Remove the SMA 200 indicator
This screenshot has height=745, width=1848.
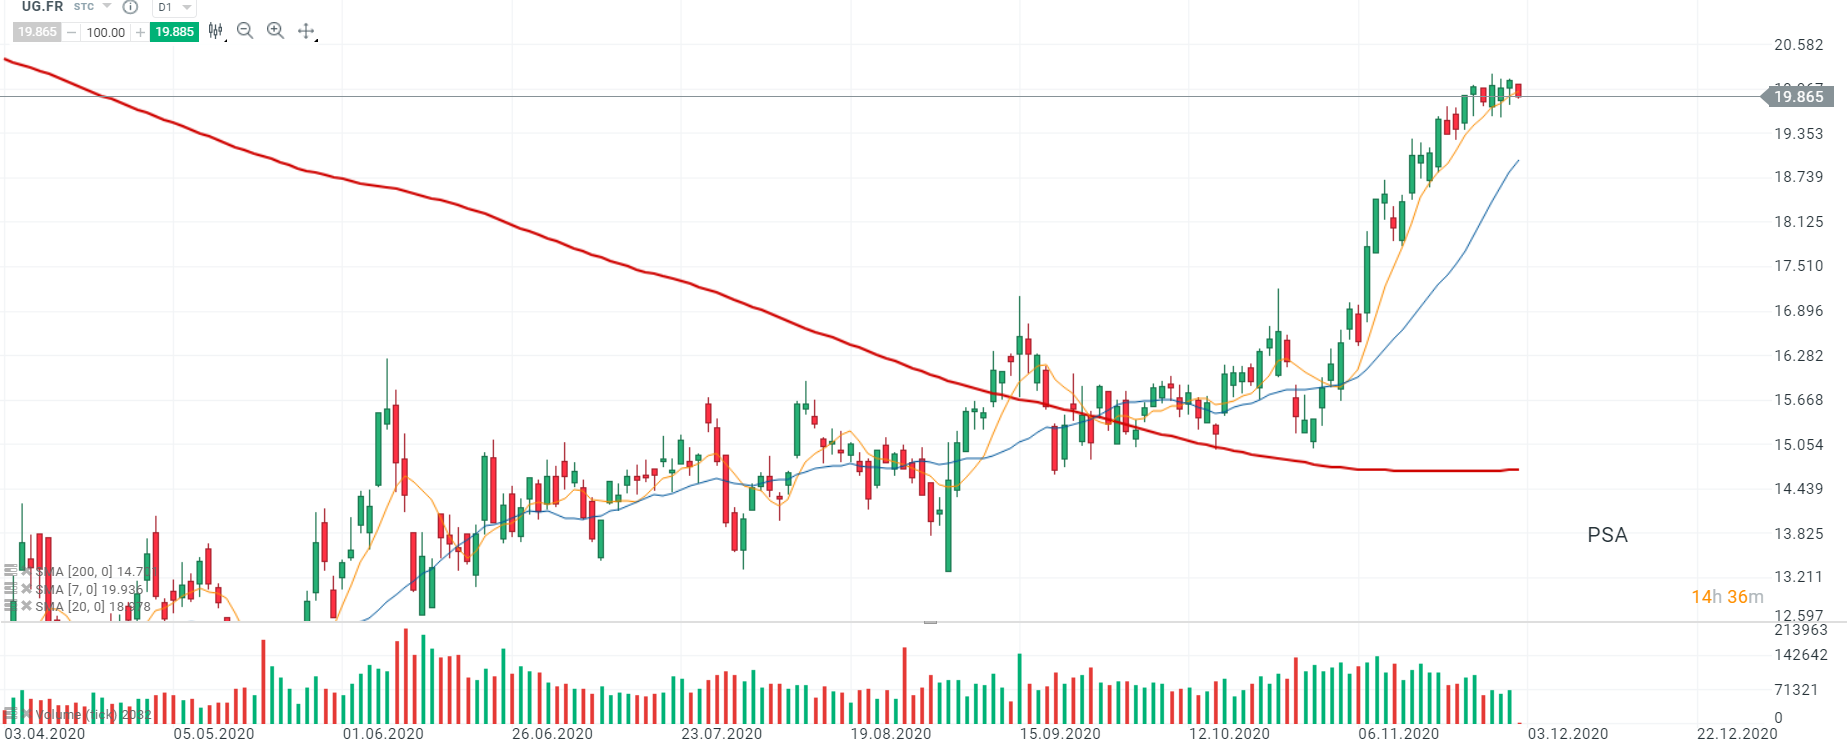[26, 572]
